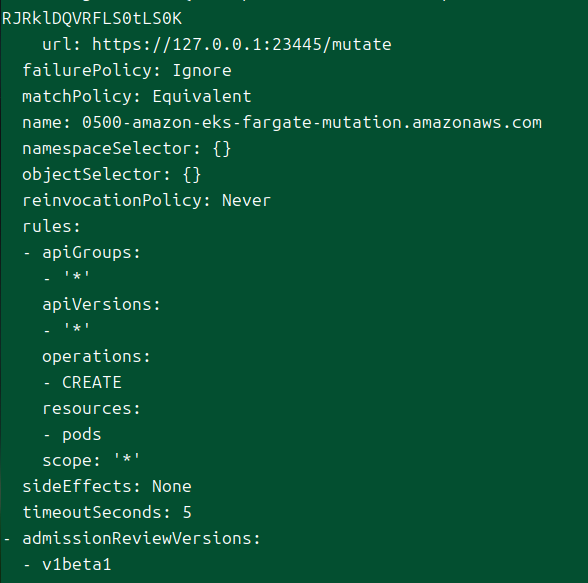Click the scope asterisk value

point(126,459)
